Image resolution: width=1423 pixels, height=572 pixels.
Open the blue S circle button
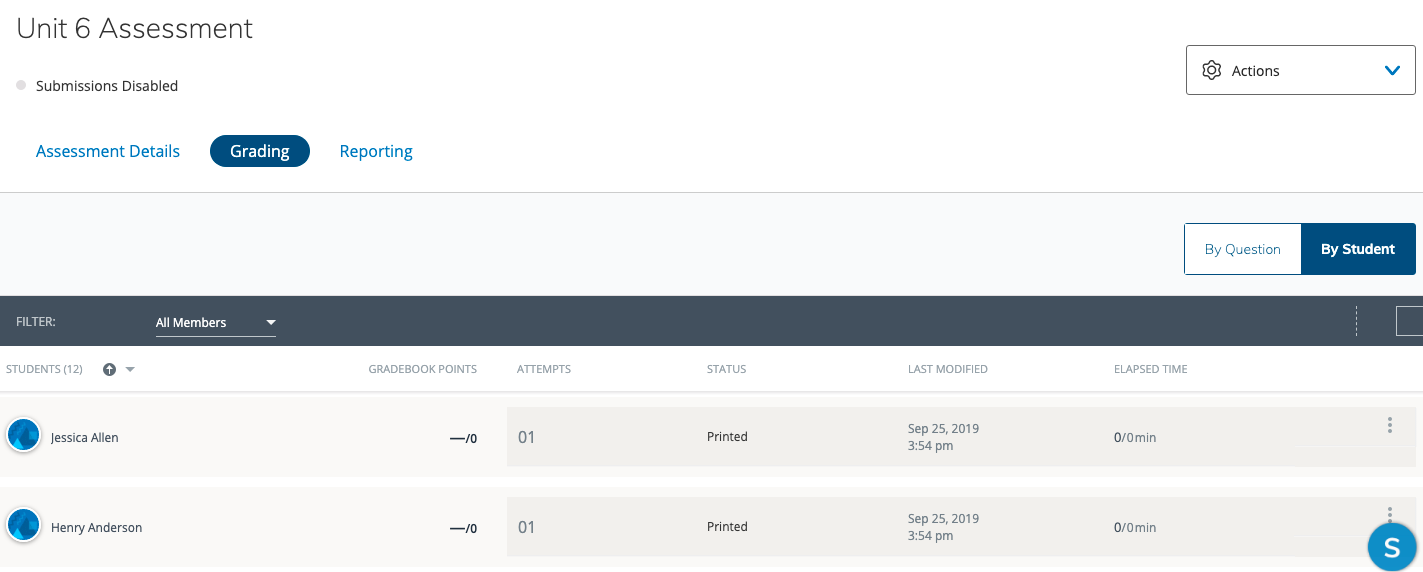tap(1392, 547)
